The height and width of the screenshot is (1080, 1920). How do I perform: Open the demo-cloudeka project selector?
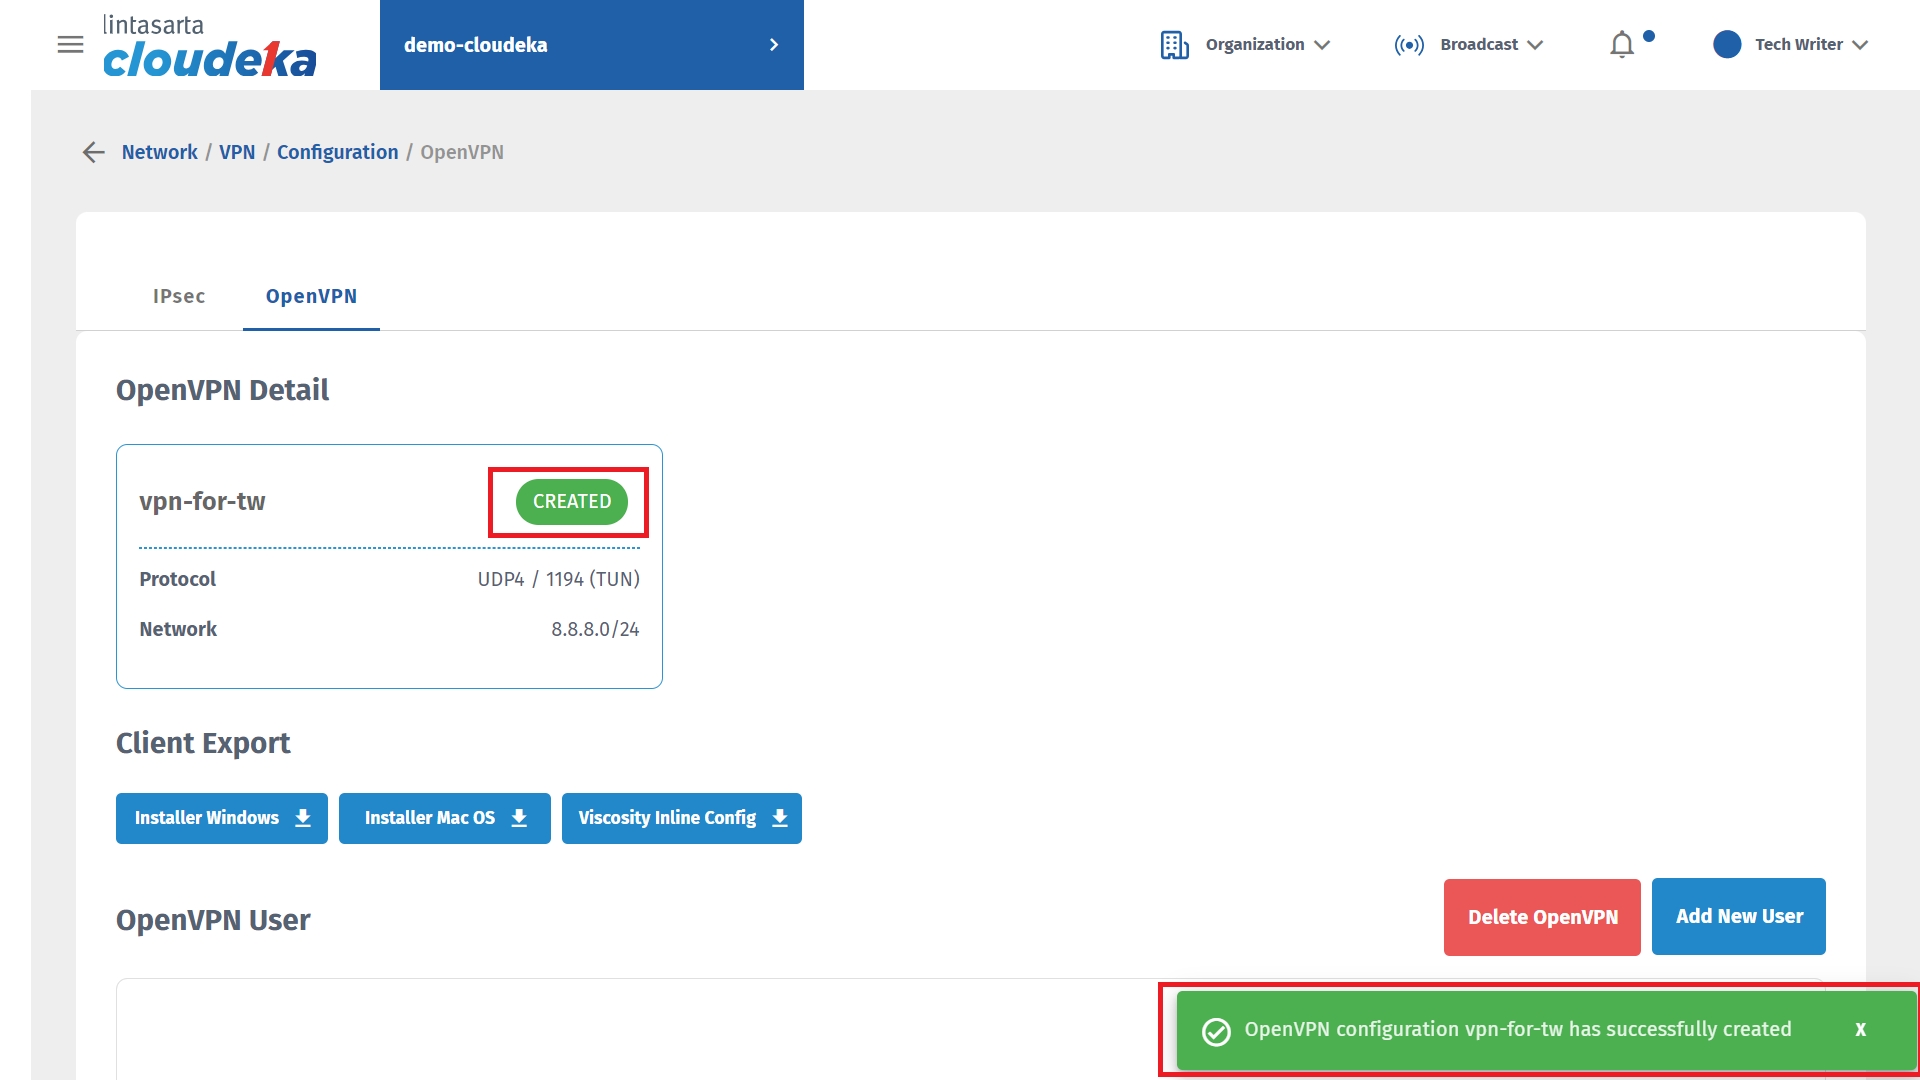(x=591, y=45)
